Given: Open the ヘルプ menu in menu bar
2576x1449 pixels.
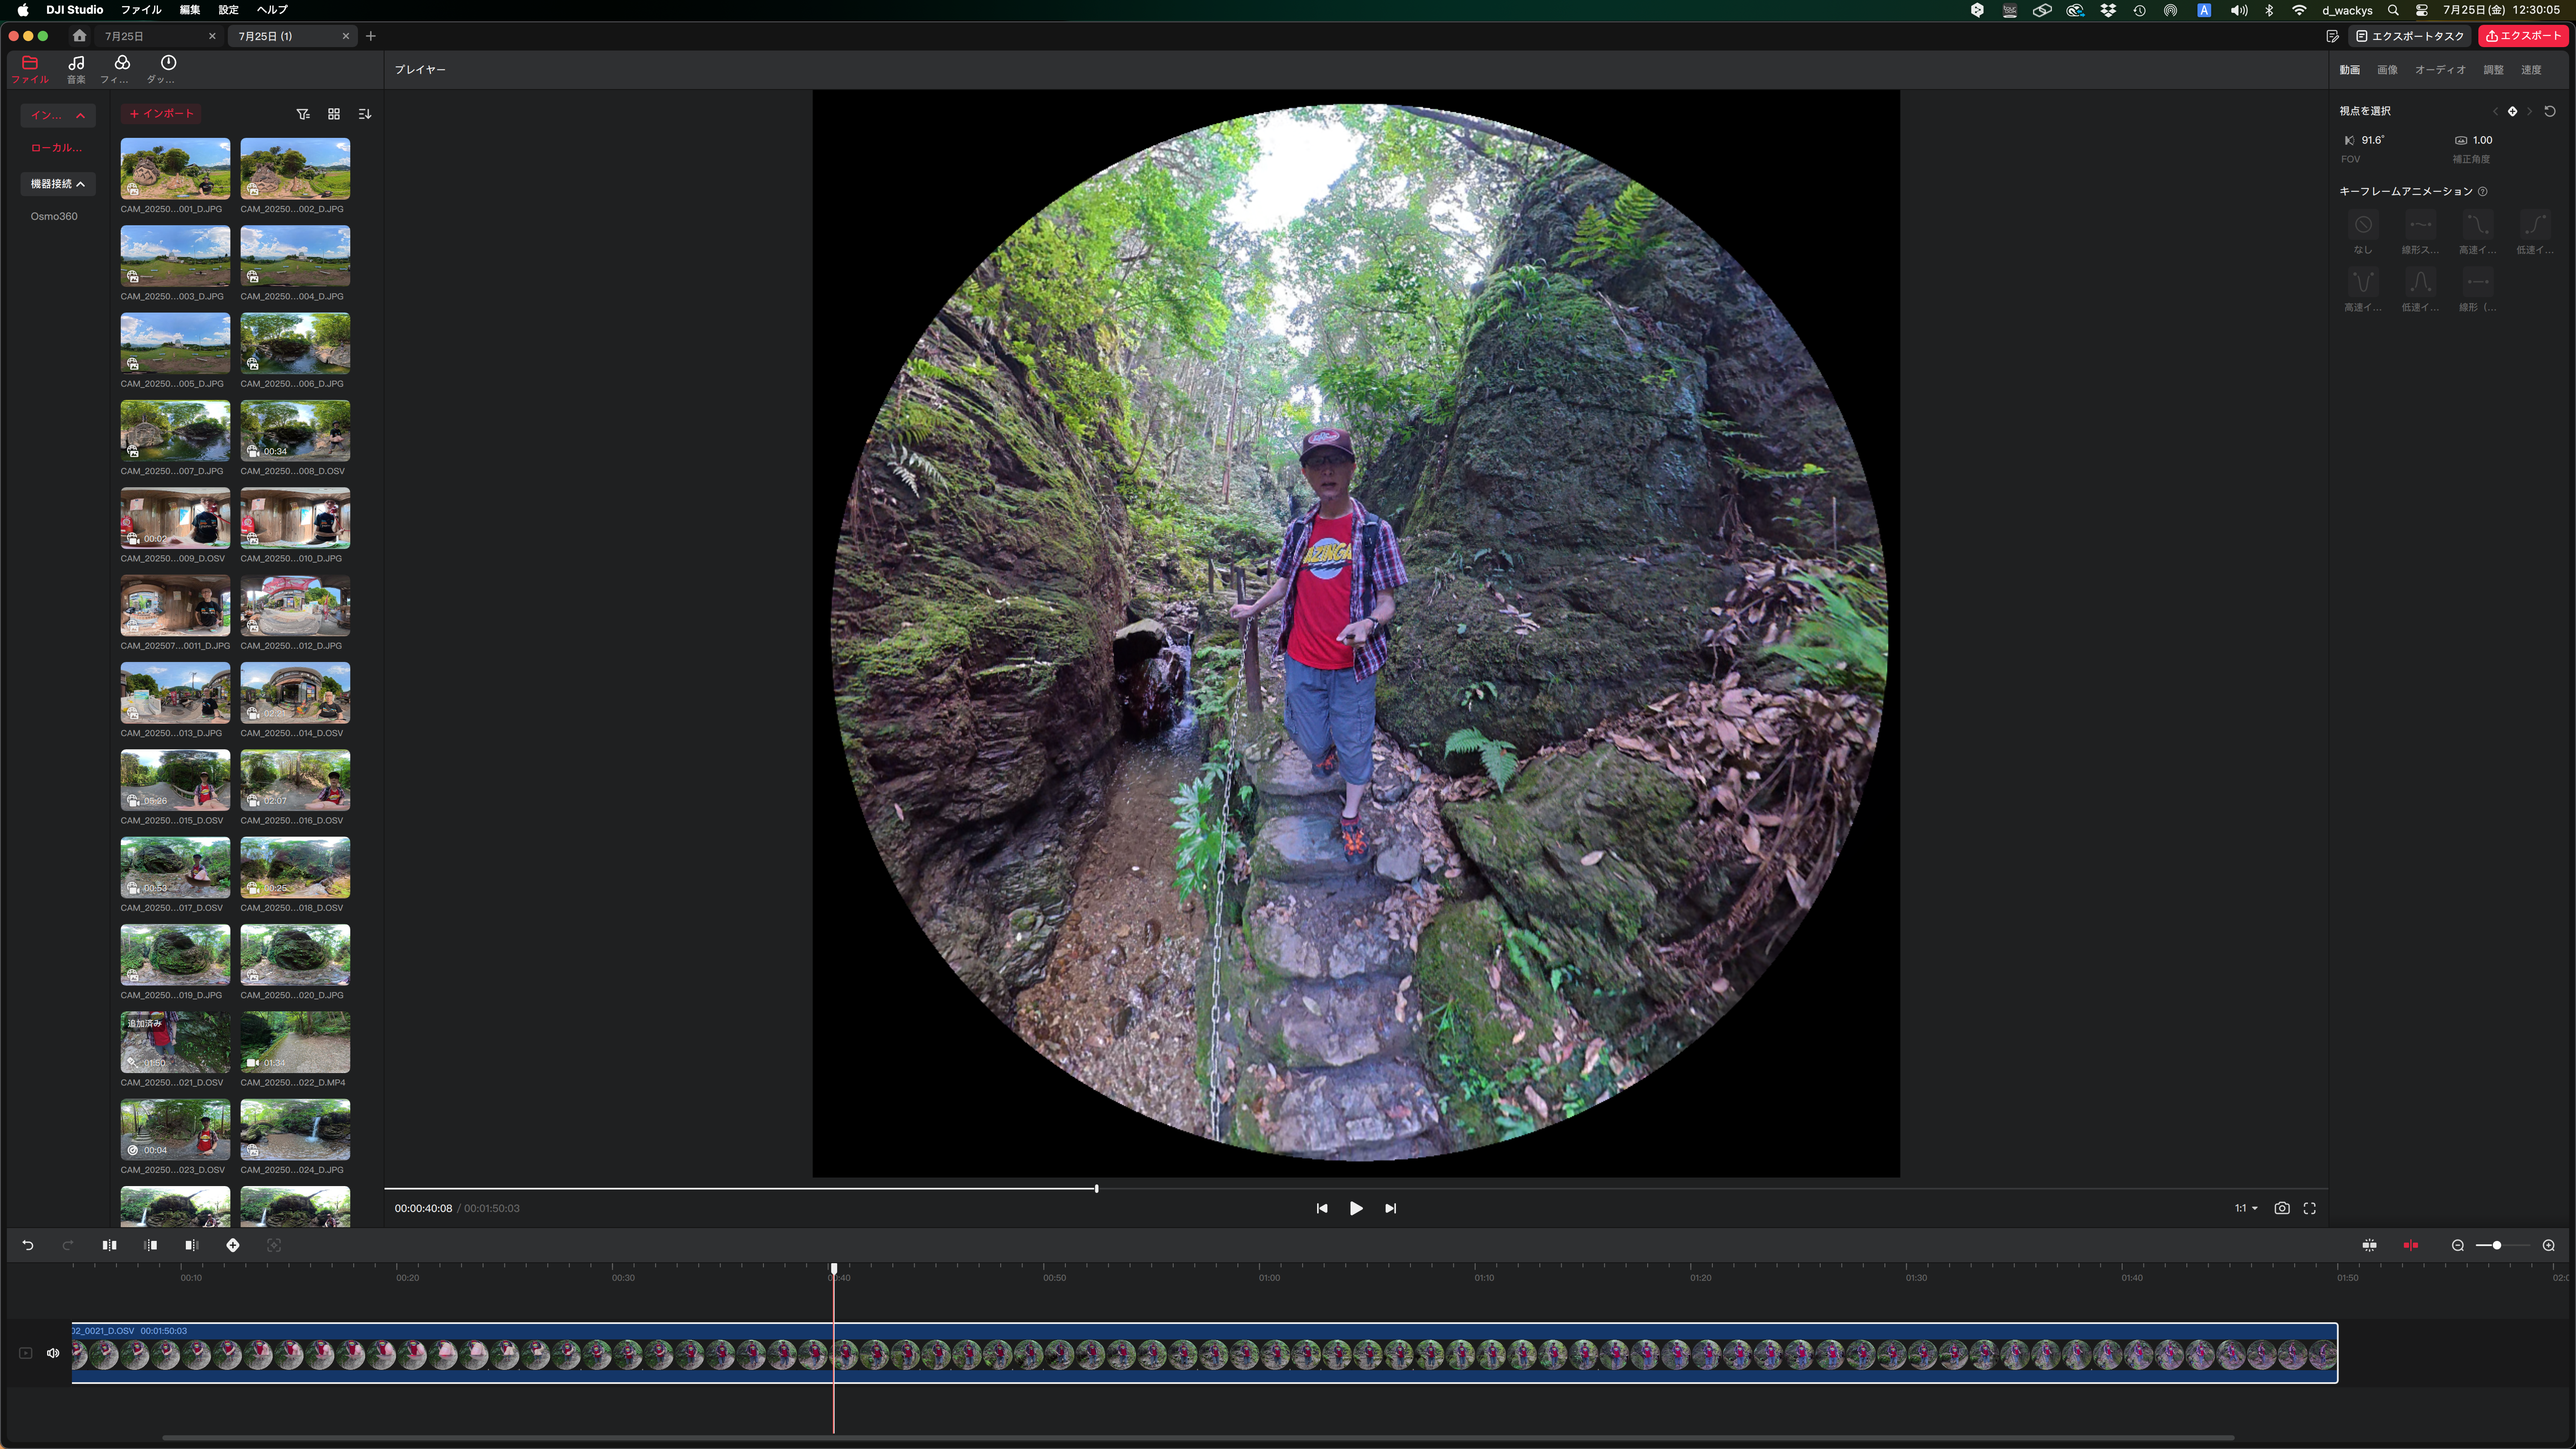Looking at the screenshot, I should pyautogui.click(x=272, y=10).
